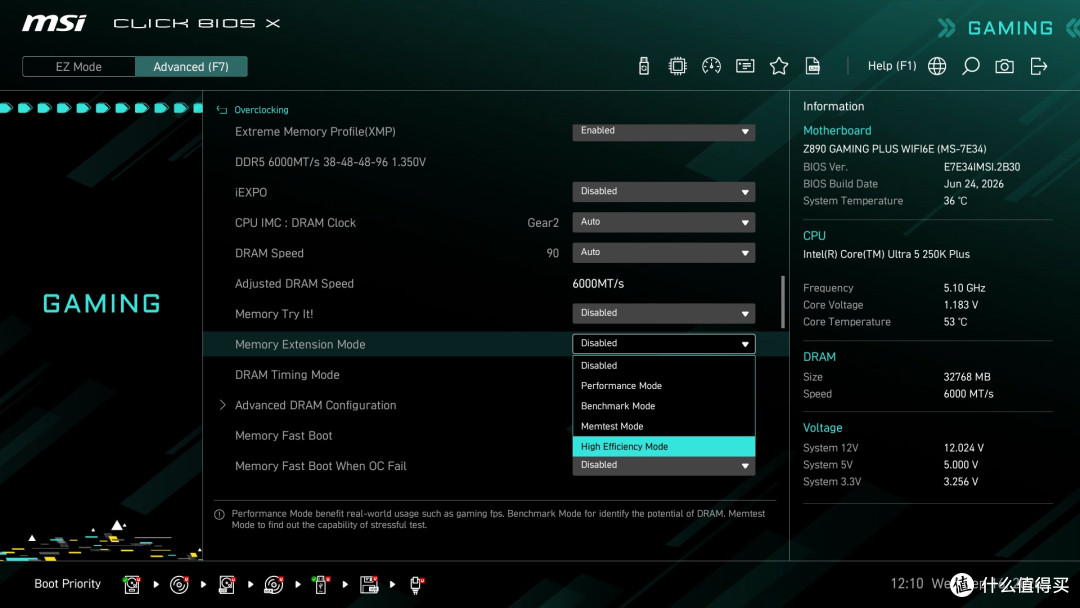Select the green-checked hard disk boot device
This screenshot has width=1080, height=608.
(x=132, y=585)
